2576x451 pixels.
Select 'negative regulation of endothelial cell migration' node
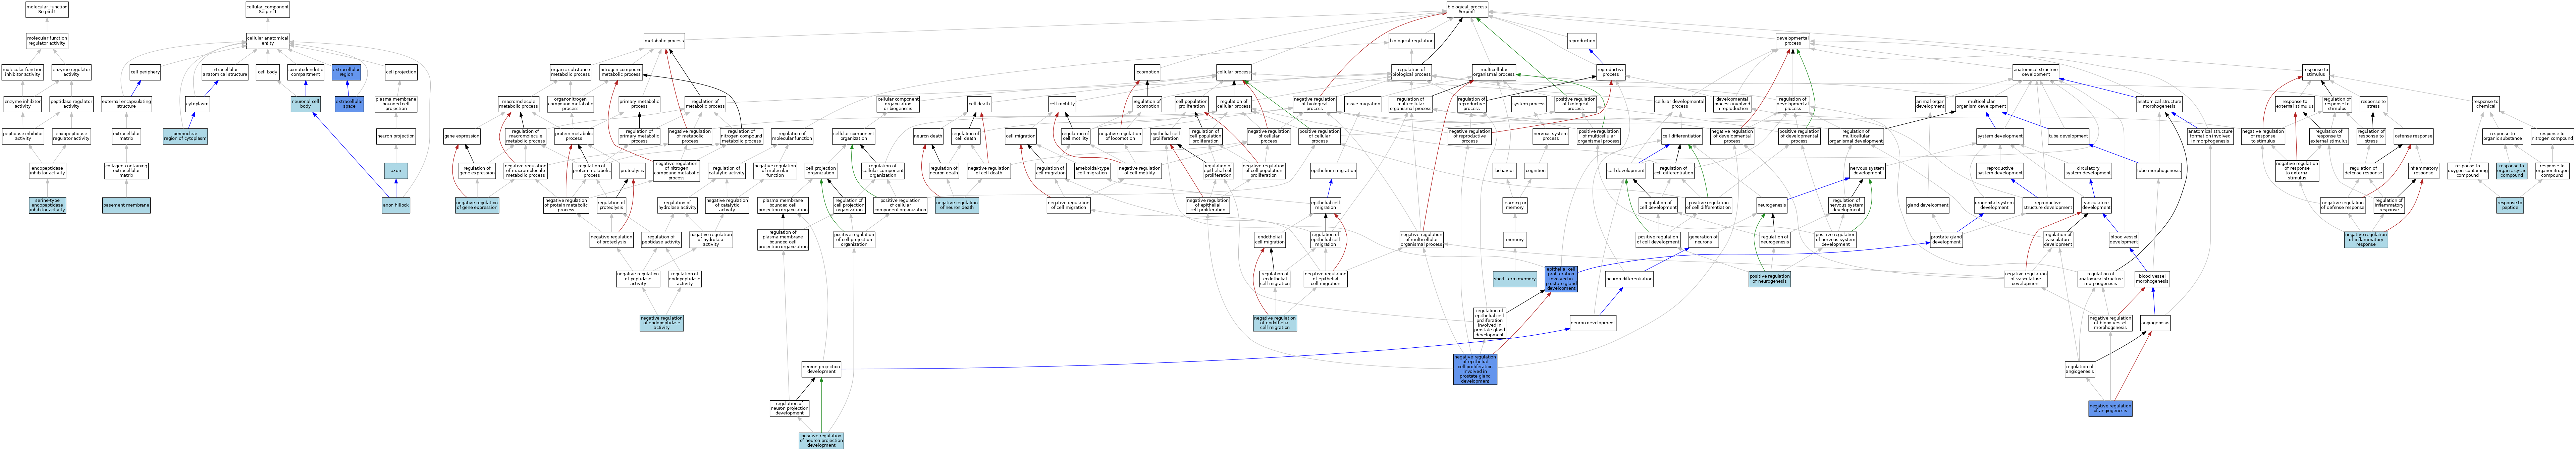coord(1275,323)
